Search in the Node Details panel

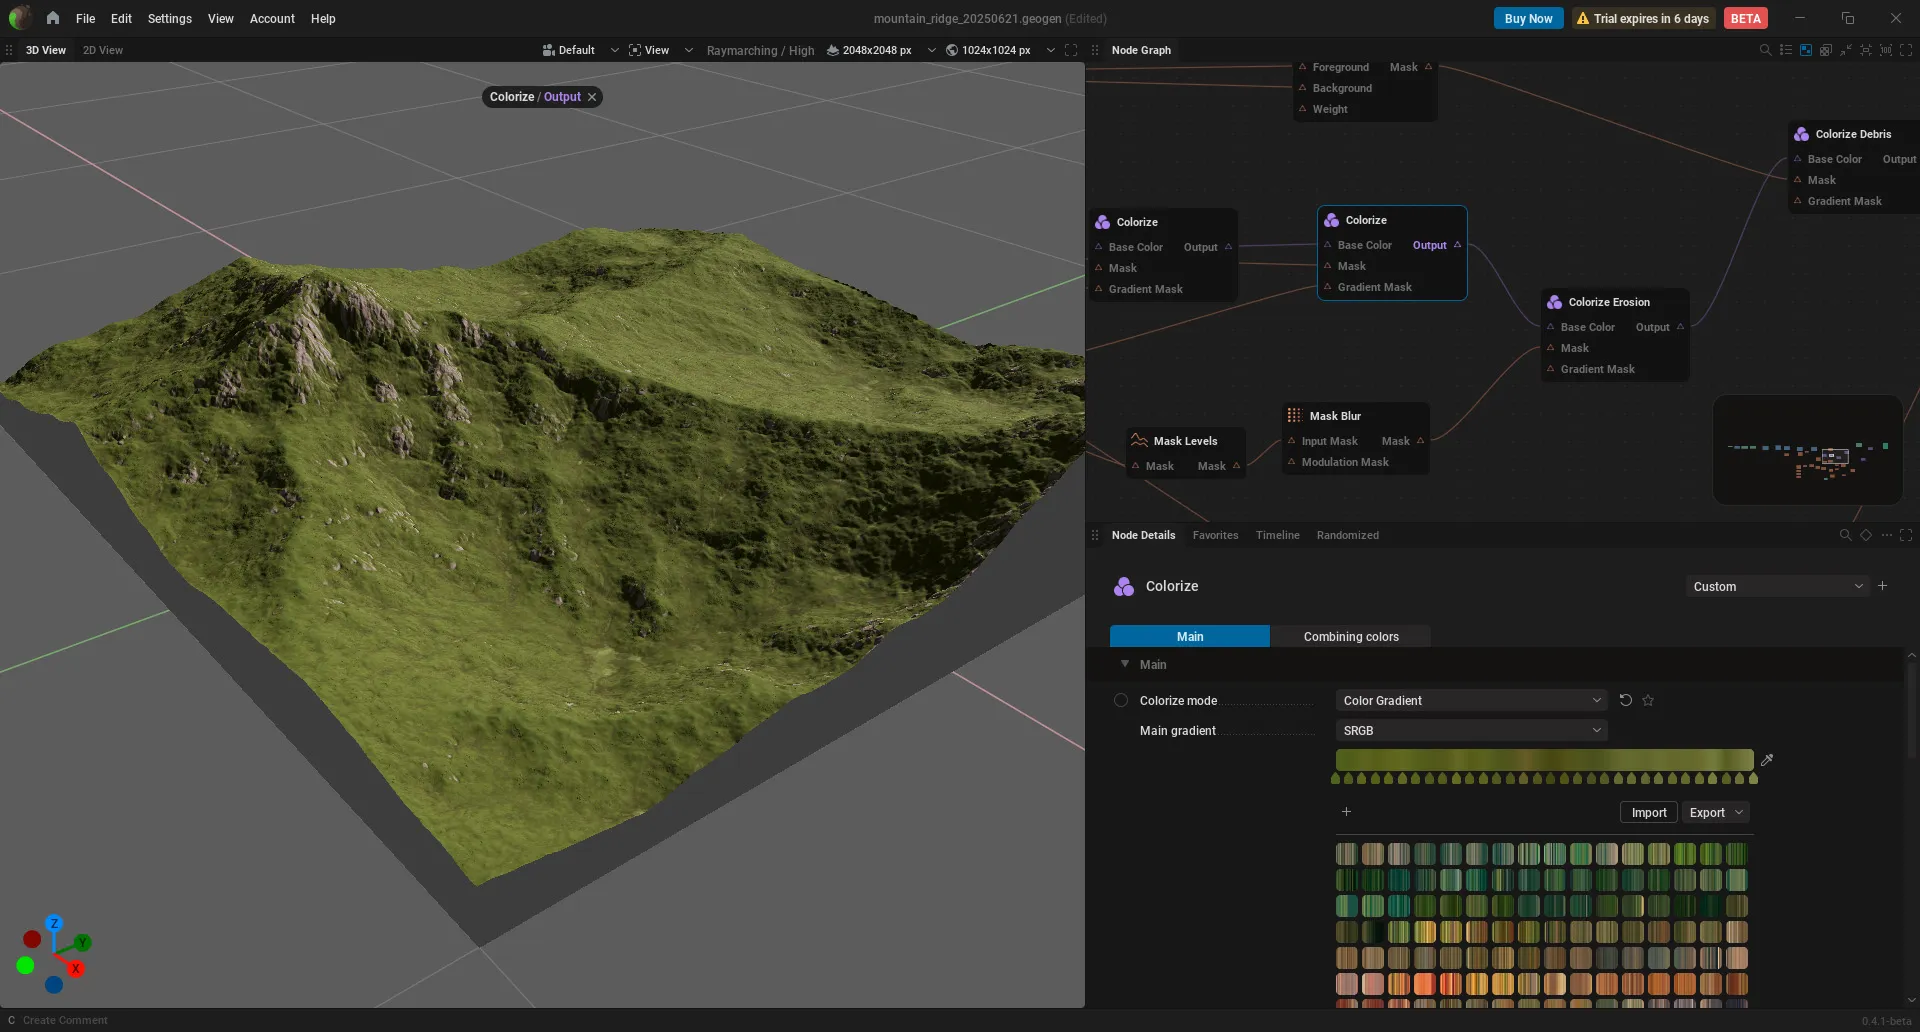(x=1845, y=535)
